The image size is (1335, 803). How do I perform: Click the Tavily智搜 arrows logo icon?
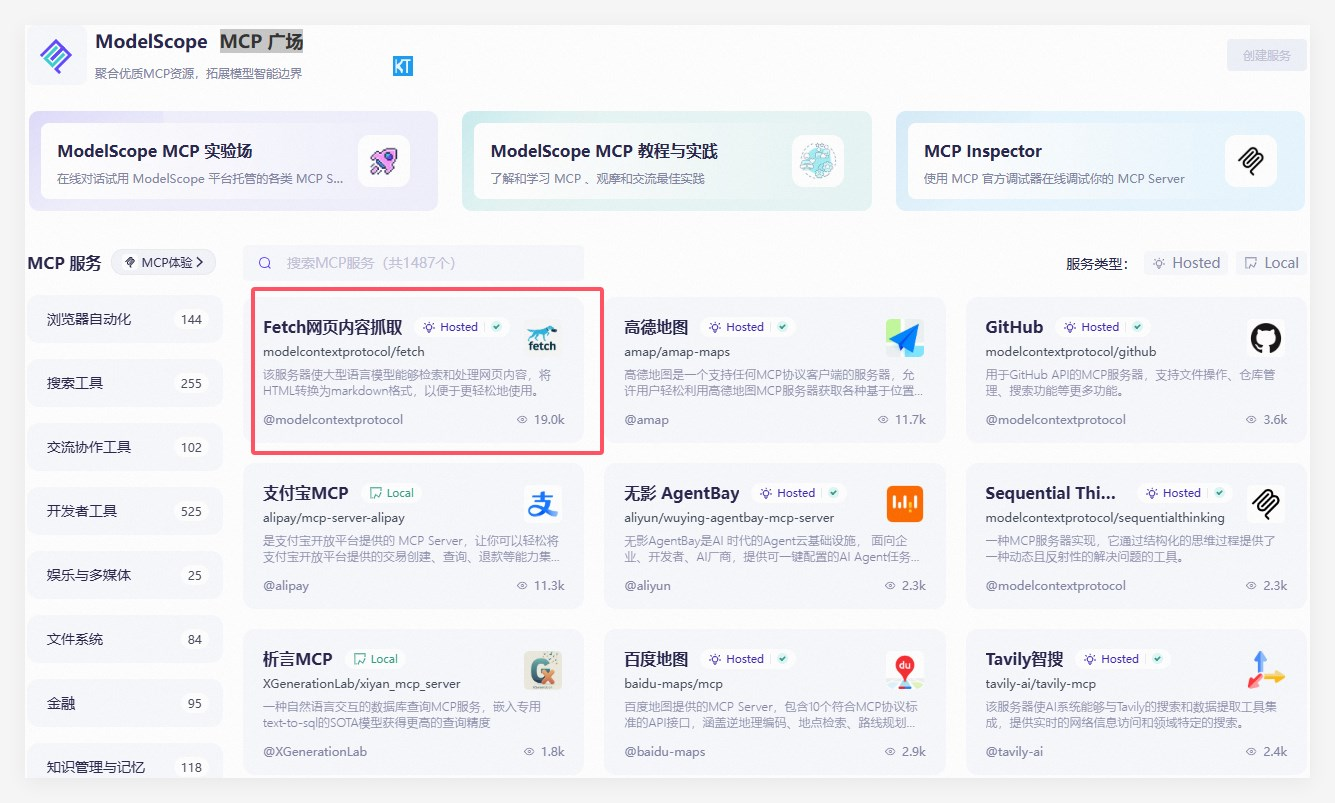(1265, 670)
